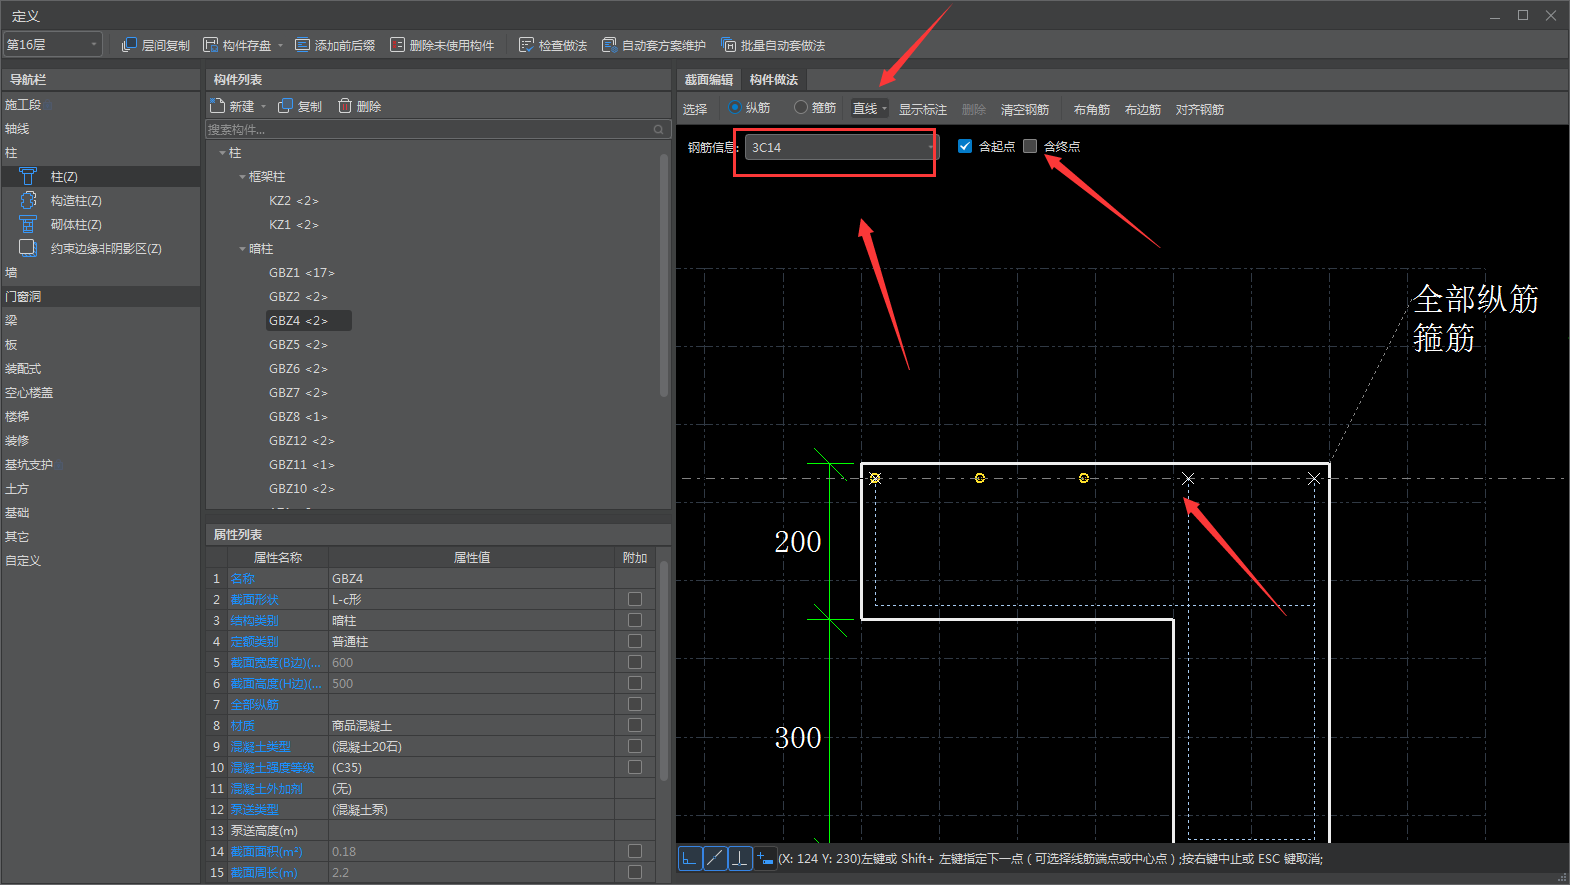Click the 添加前后缀 icon

coord(302,45)
